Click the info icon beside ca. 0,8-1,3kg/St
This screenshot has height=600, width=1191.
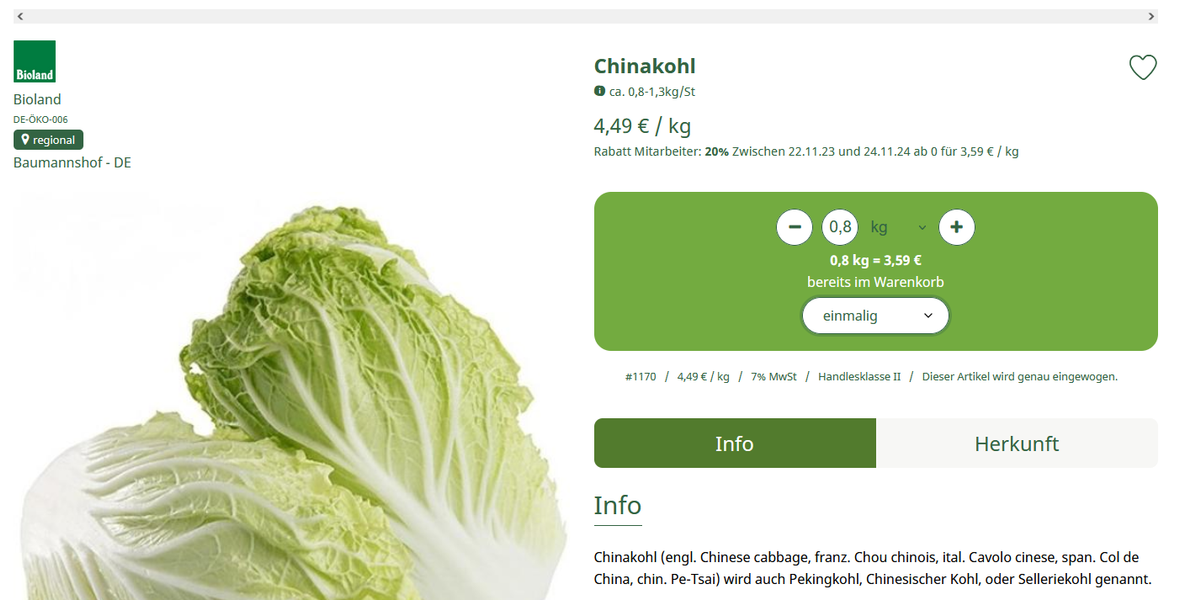click(599, 91)
